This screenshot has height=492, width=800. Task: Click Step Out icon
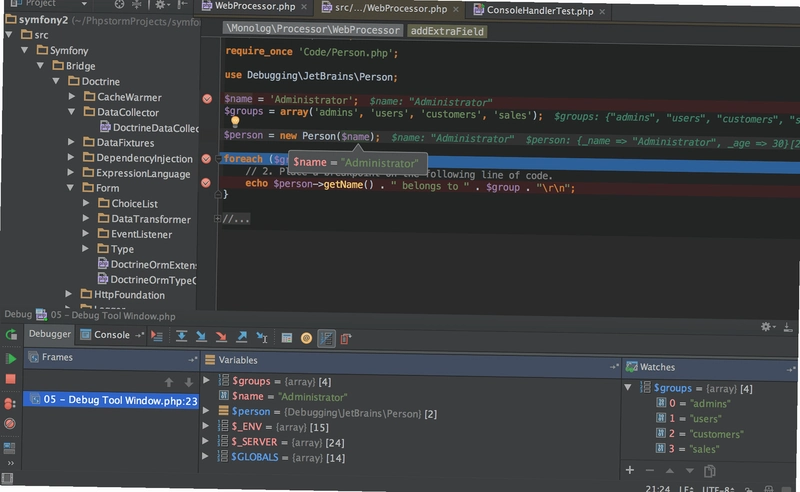(242, 336)
